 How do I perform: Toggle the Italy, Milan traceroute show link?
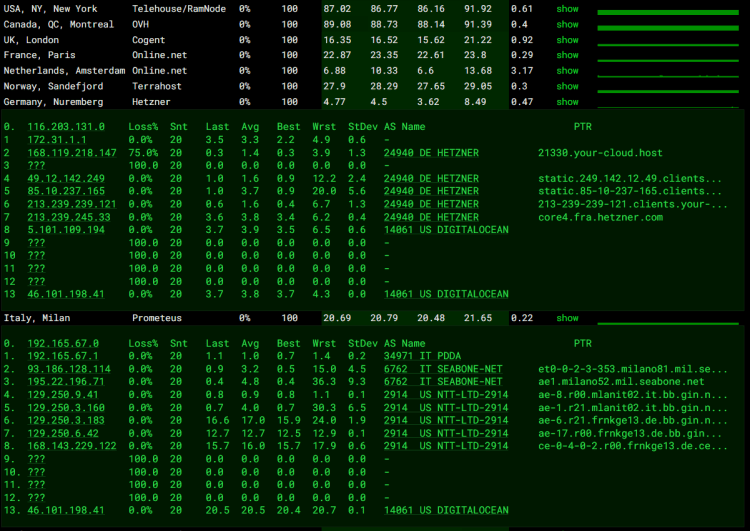click(567, 318)
